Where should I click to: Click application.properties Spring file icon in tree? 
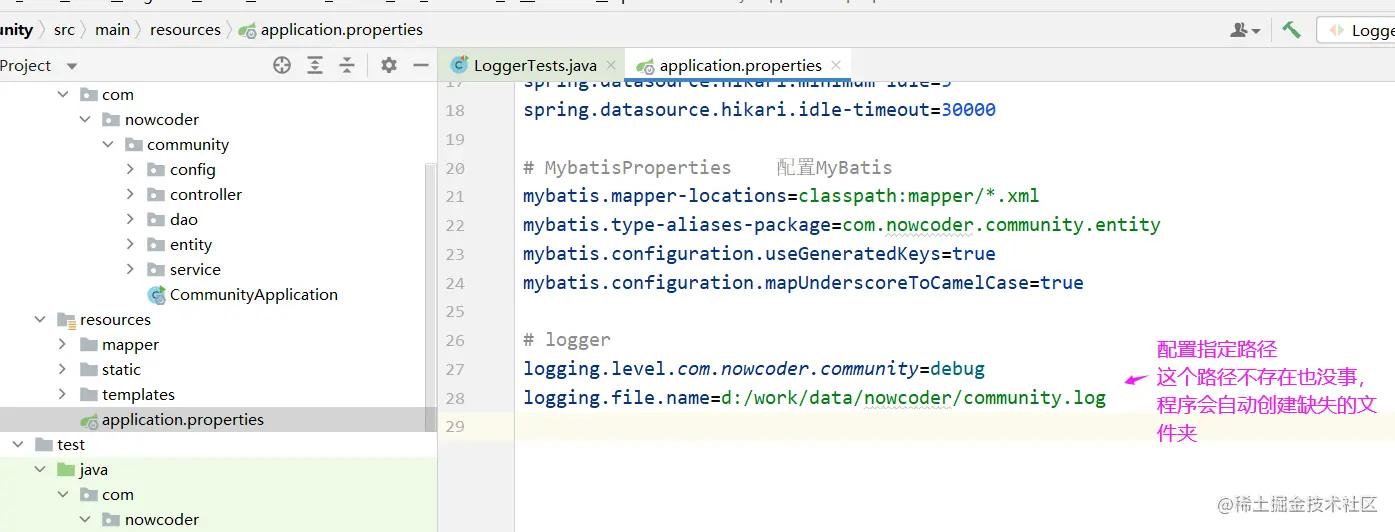(x=89, y=420)
